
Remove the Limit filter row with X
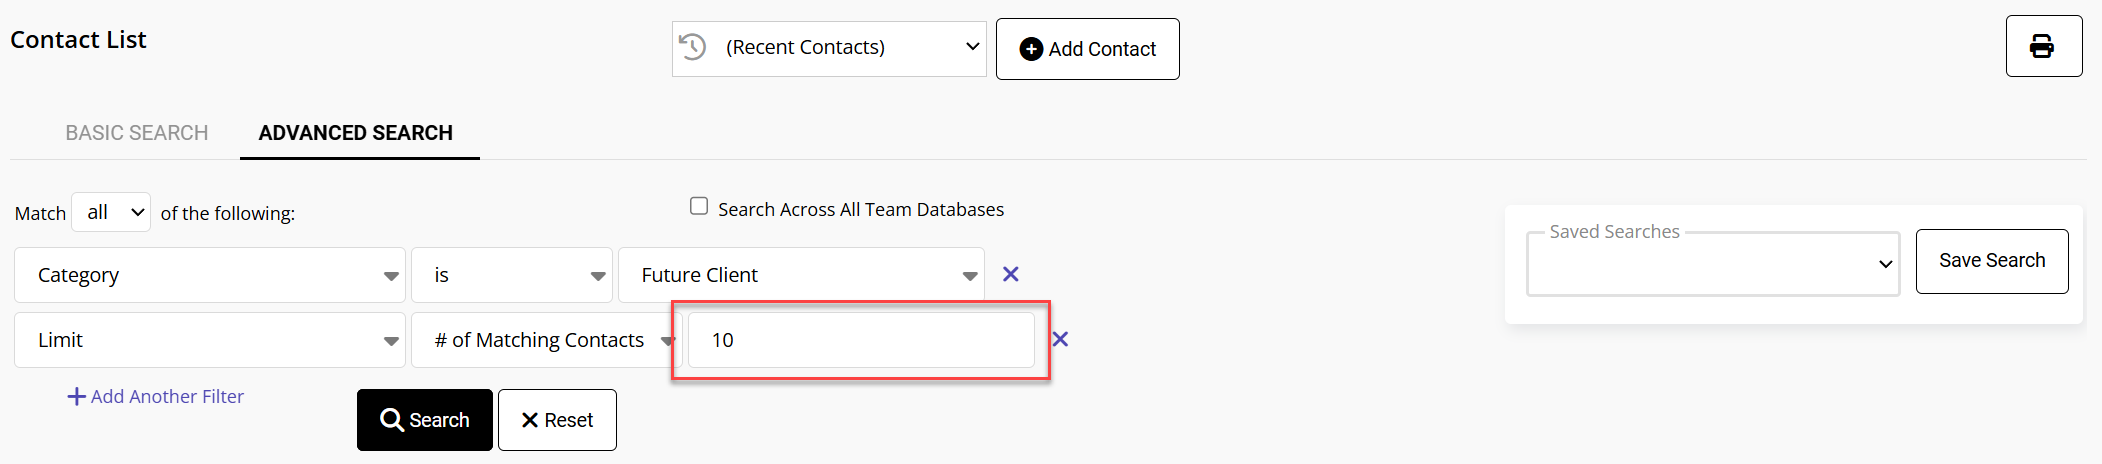pyautogui.click(x=1060, y=339)
